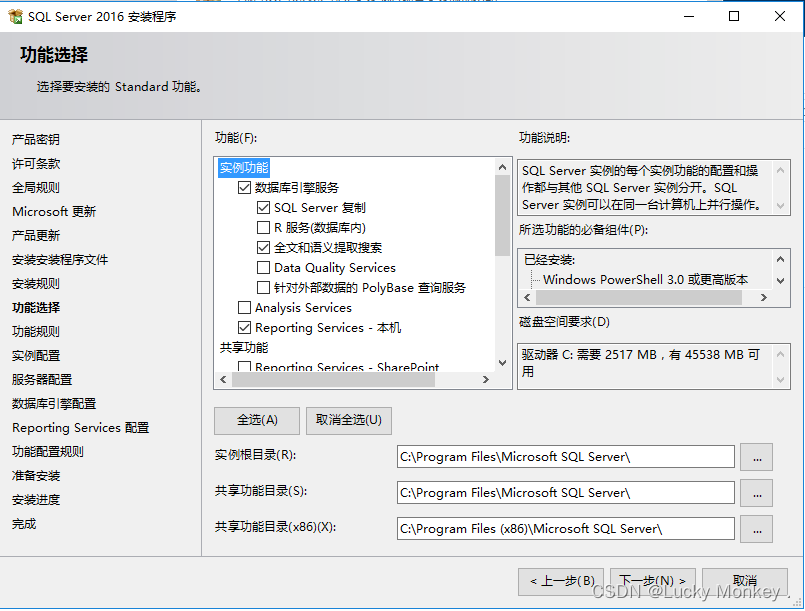The width and height of the screenshot is (805, 611).
Task: Open browse dialog for 实例根目录
Action: tap(756, 456)
